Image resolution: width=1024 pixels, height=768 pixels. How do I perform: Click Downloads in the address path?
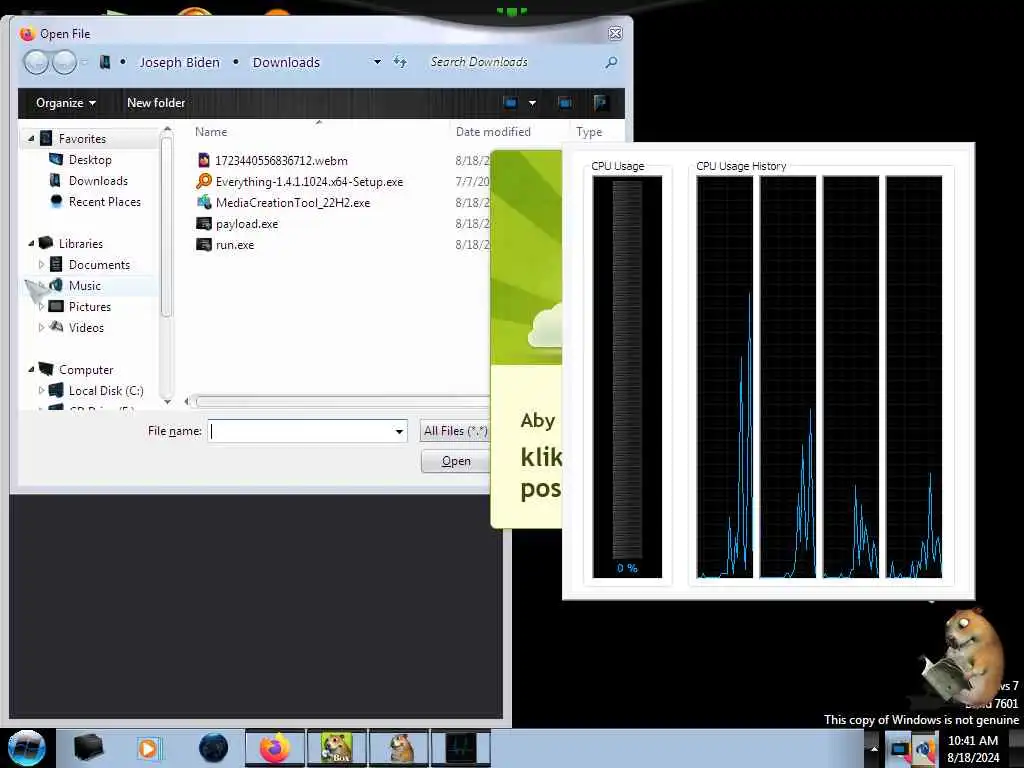(286, 62)
